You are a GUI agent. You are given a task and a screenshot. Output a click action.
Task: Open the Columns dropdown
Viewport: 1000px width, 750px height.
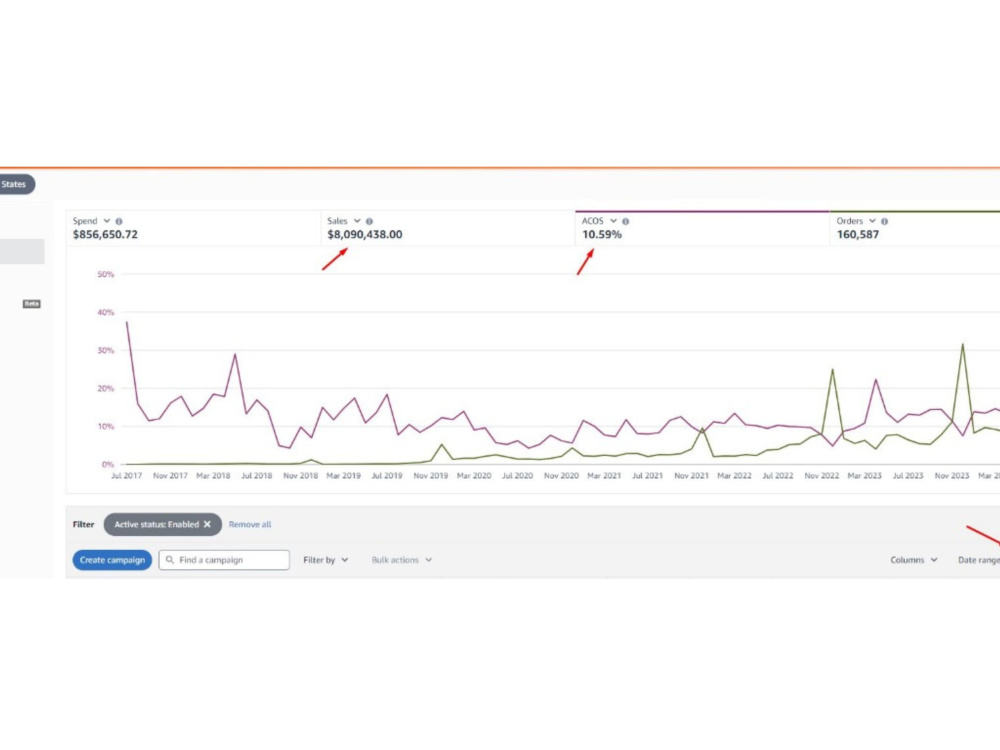click(914, 560)
